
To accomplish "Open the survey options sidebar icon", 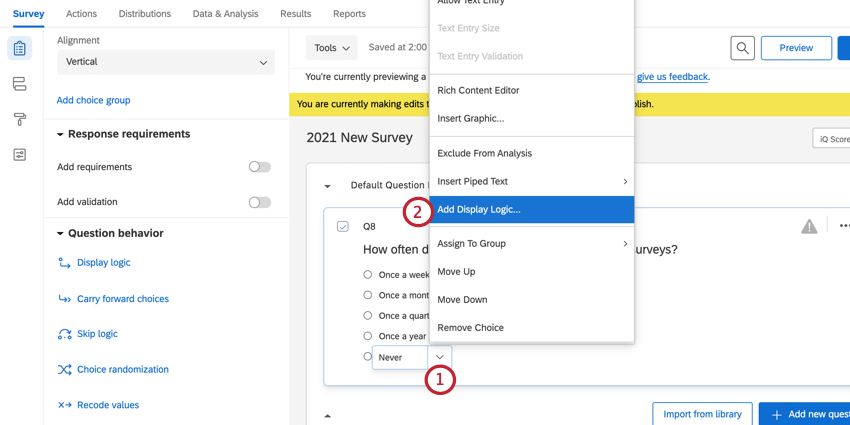I will tap(19, 155).
